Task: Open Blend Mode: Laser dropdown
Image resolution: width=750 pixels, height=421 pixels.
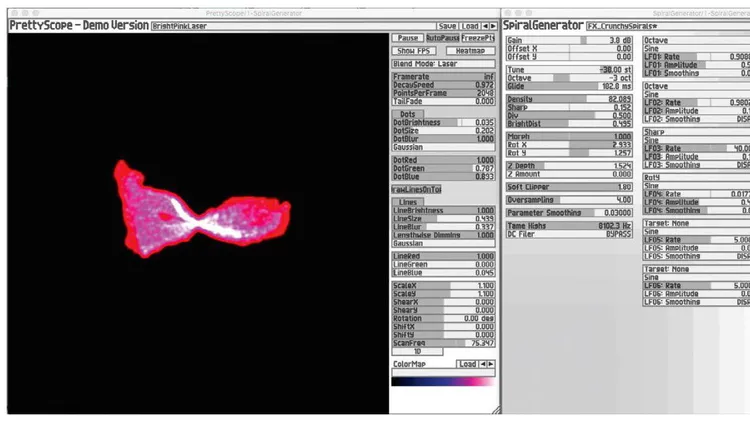Action: 443,64
